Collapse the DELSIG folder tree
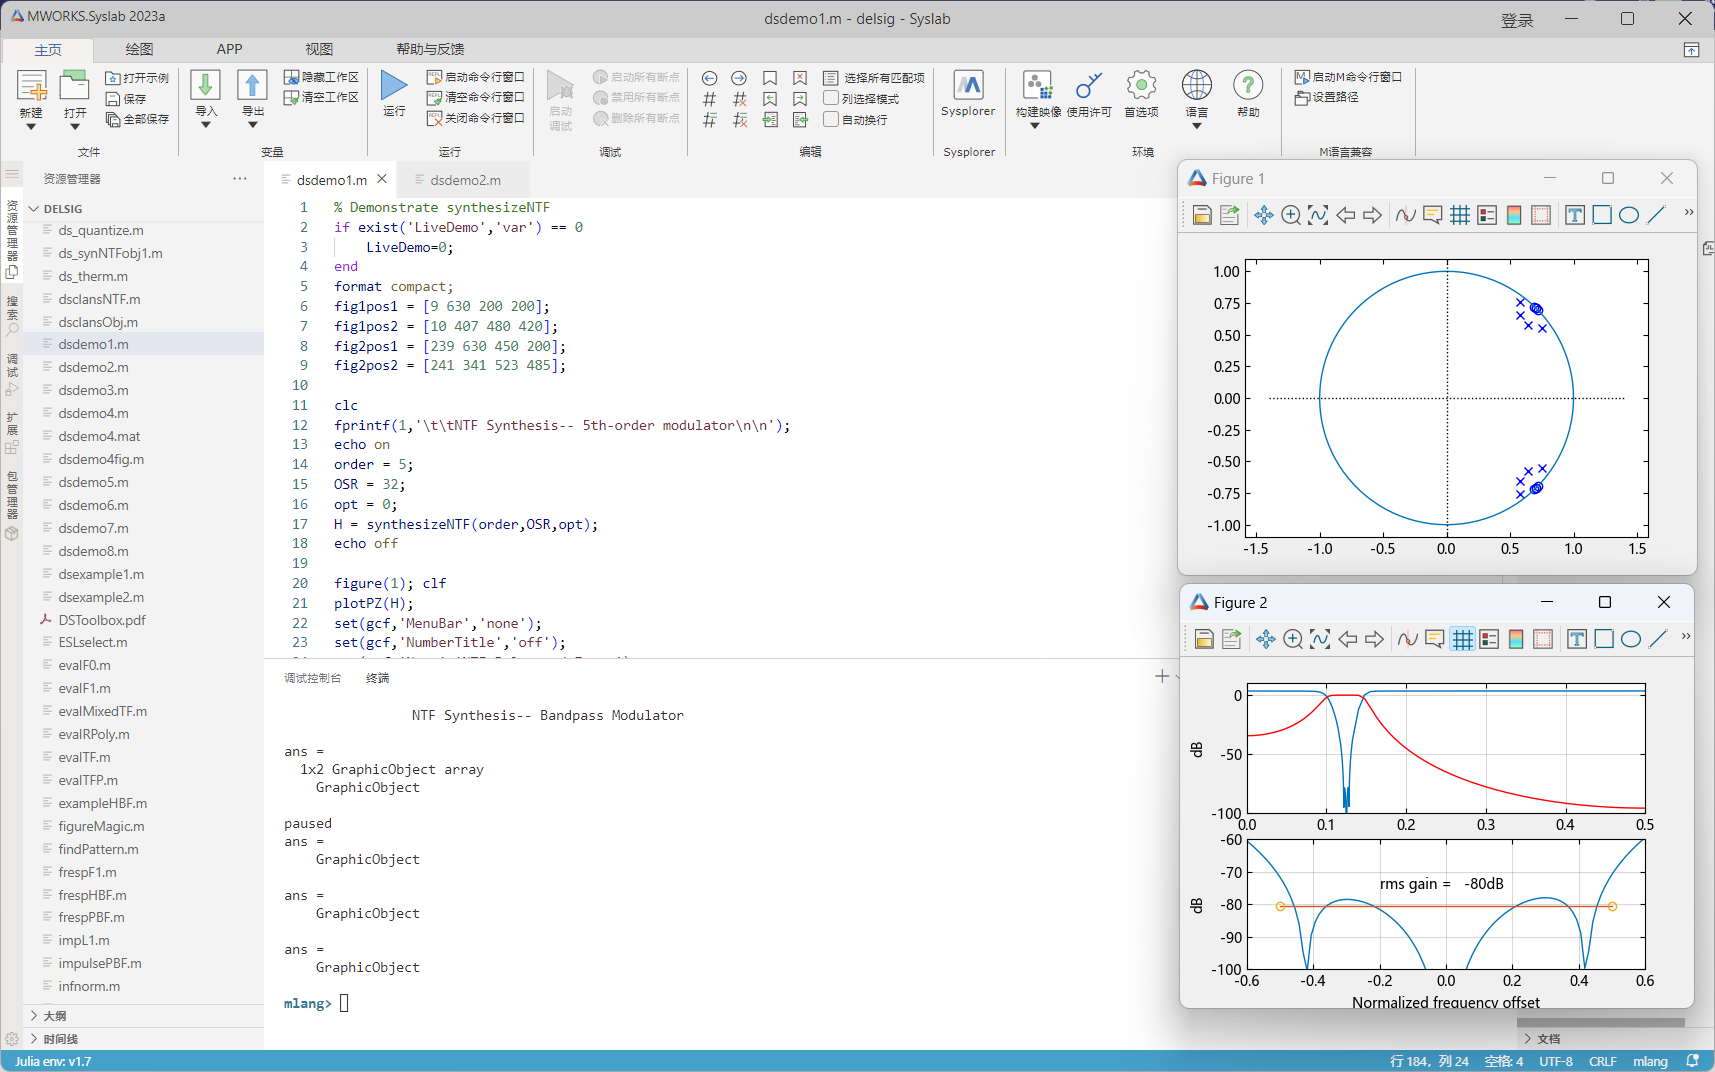This screenshot has height=1072, width=1715. point(34,209)
